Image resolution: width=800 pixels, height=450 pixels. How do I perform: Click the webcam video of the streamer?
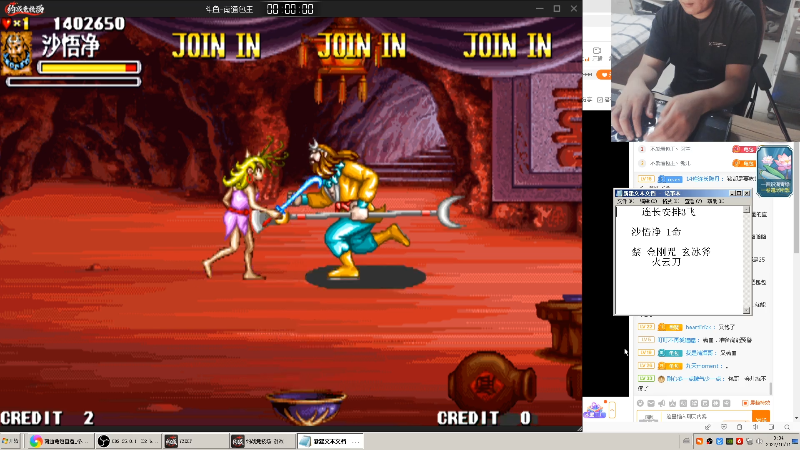[x=706, y=70]
